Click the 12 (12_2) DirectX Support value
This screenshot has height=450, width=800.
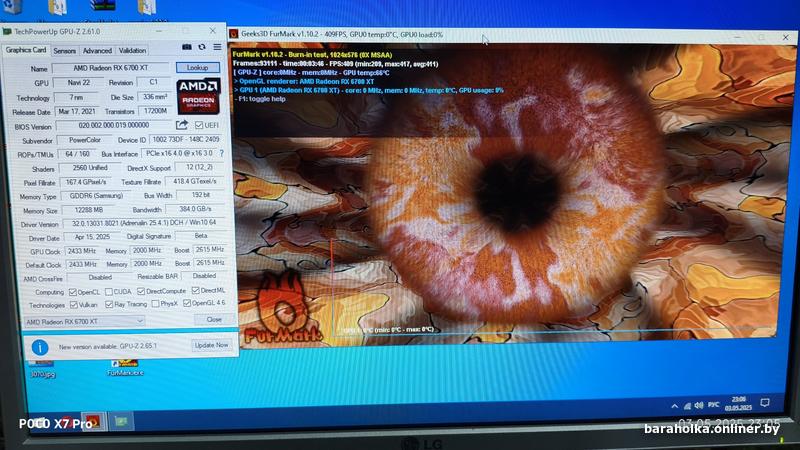point(199,167)
